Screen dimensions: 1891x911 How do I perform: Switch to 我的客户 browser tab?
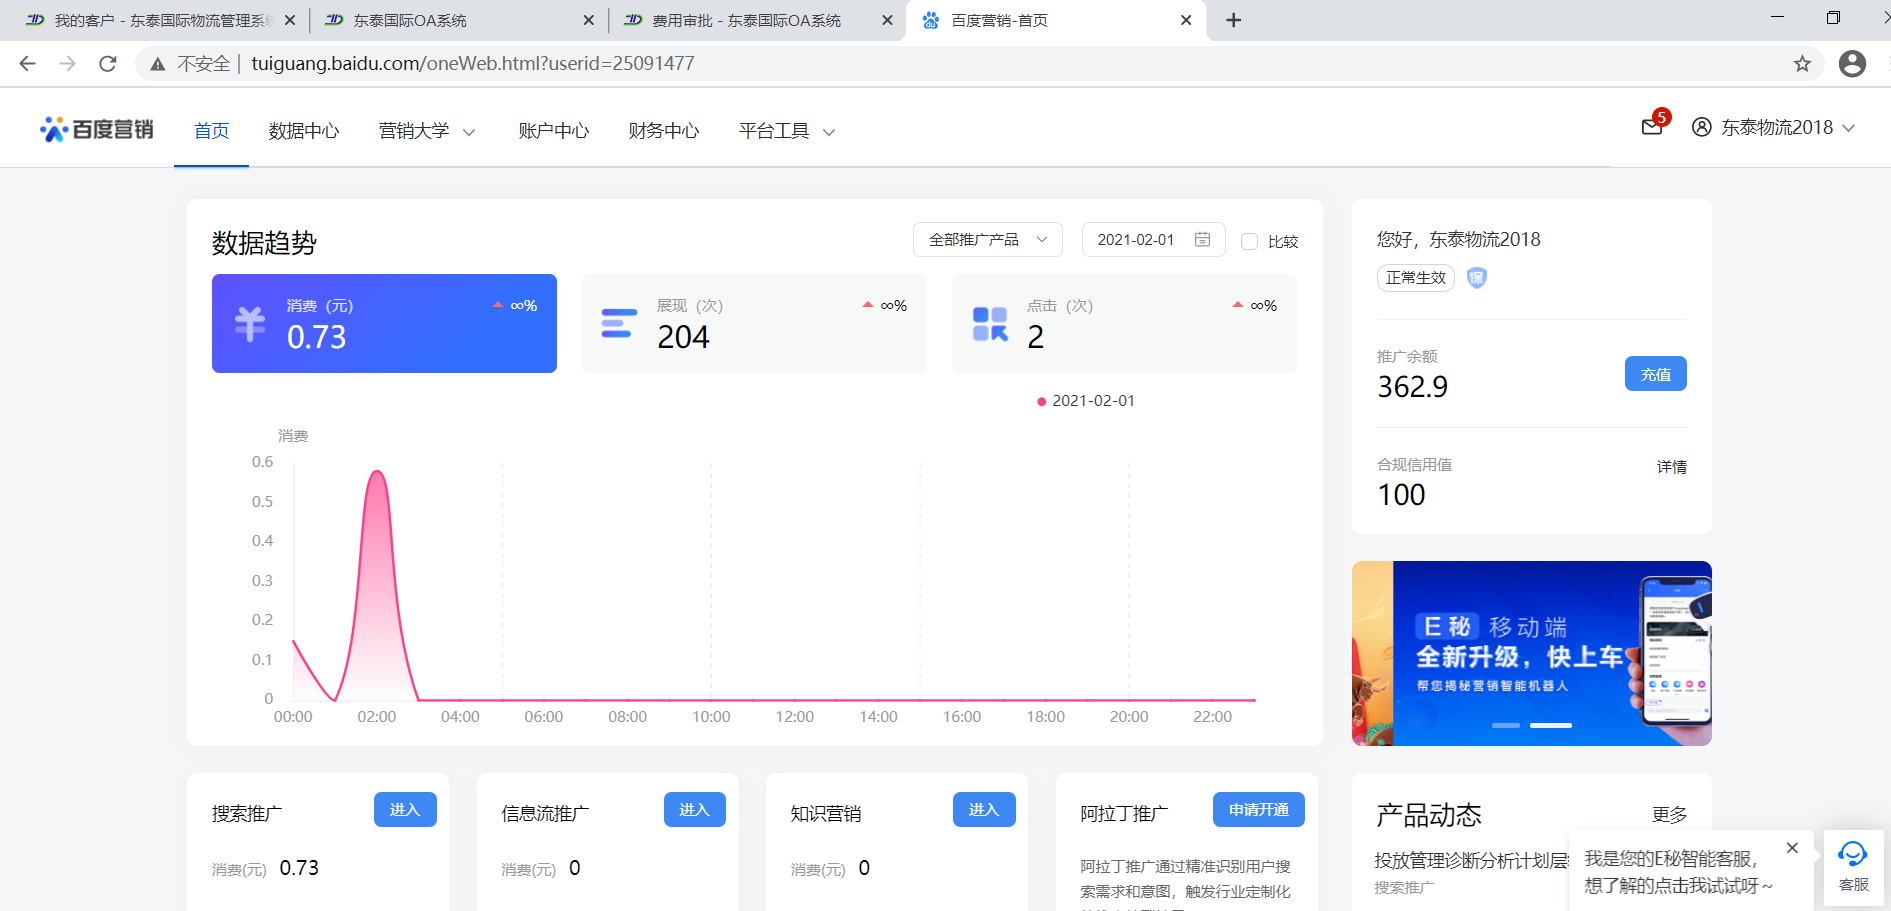160,20
